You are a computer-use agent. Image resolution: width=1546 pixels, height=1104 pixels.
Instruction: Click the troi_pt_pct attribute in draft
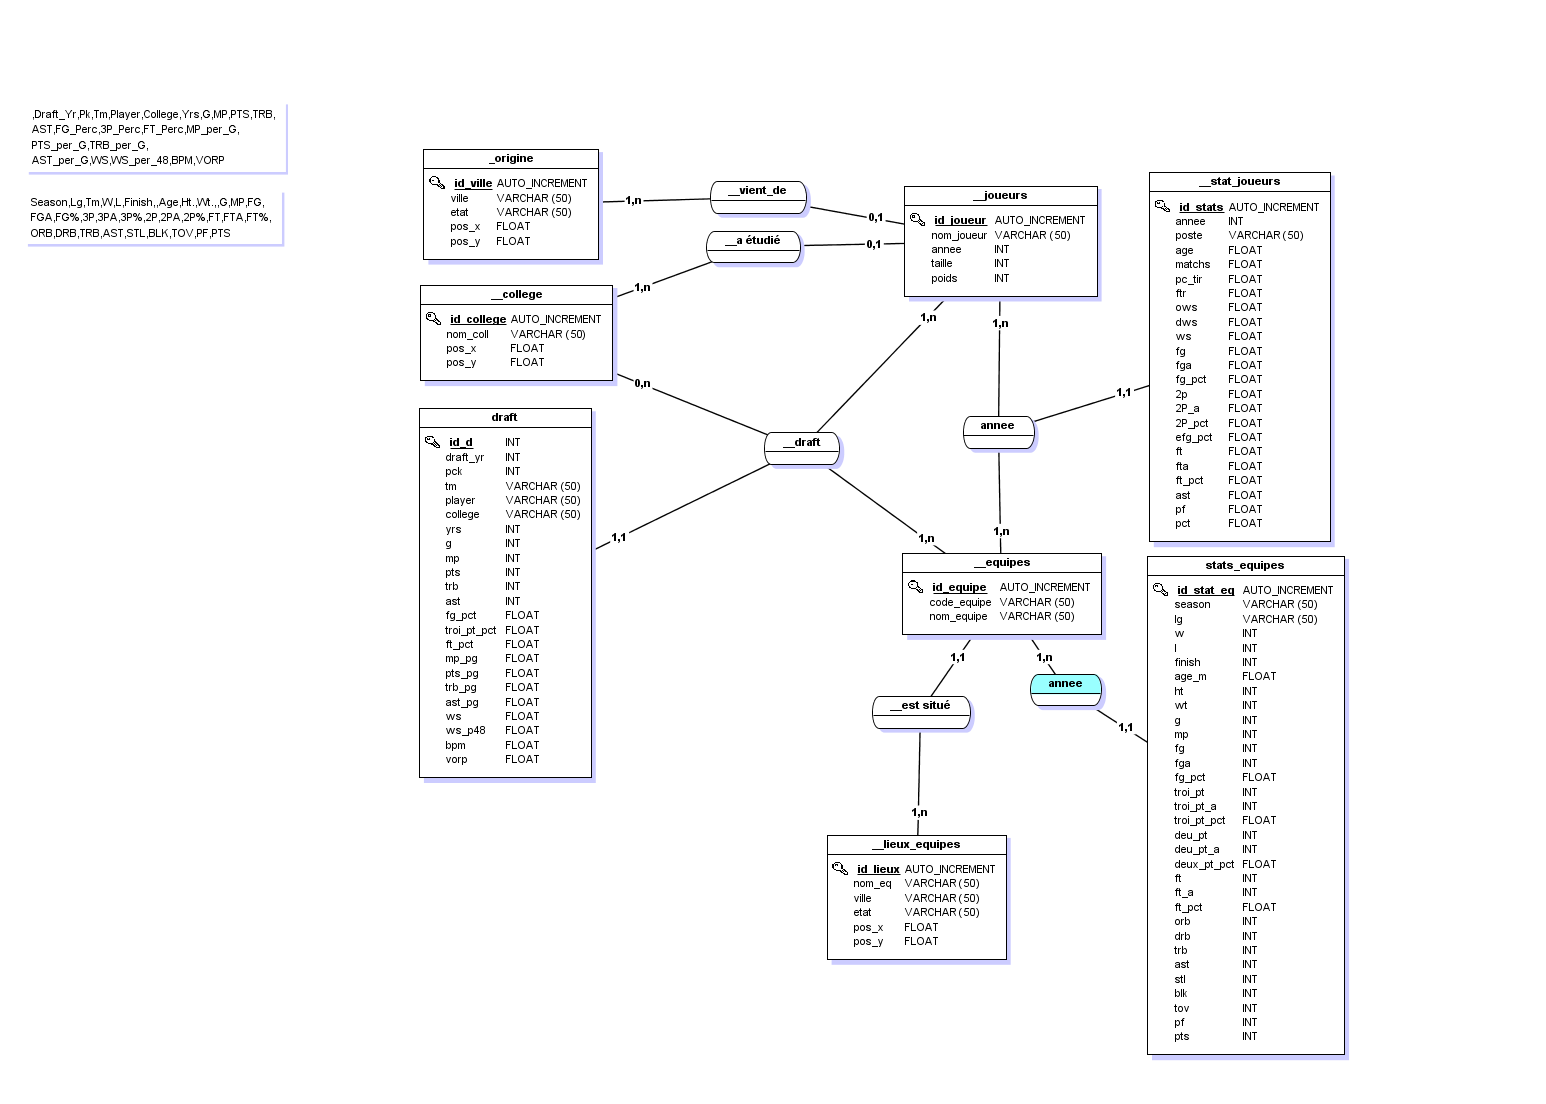[471, 630]
